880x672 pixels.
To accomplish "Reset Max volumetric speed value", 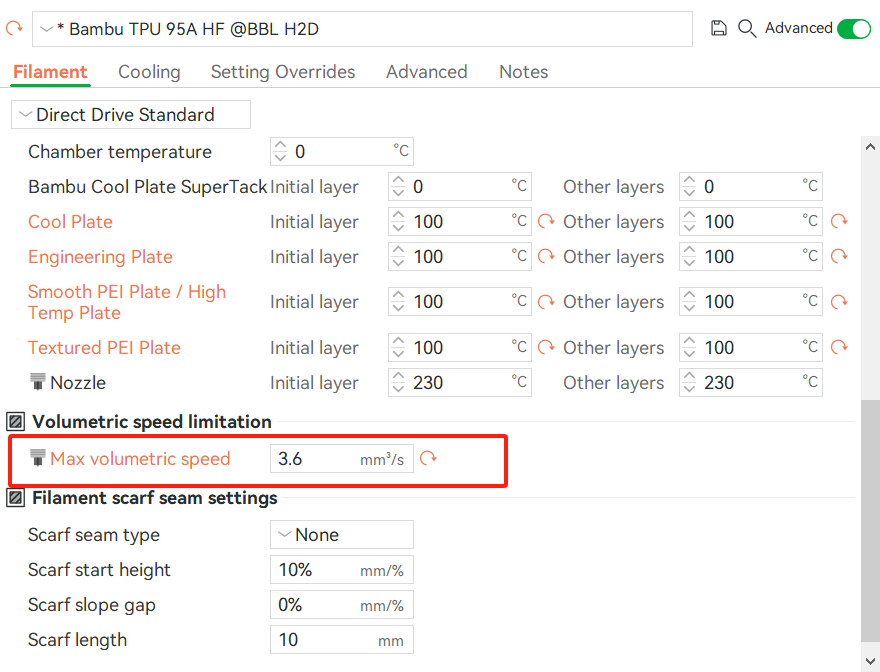I will [x=428, y=458].
